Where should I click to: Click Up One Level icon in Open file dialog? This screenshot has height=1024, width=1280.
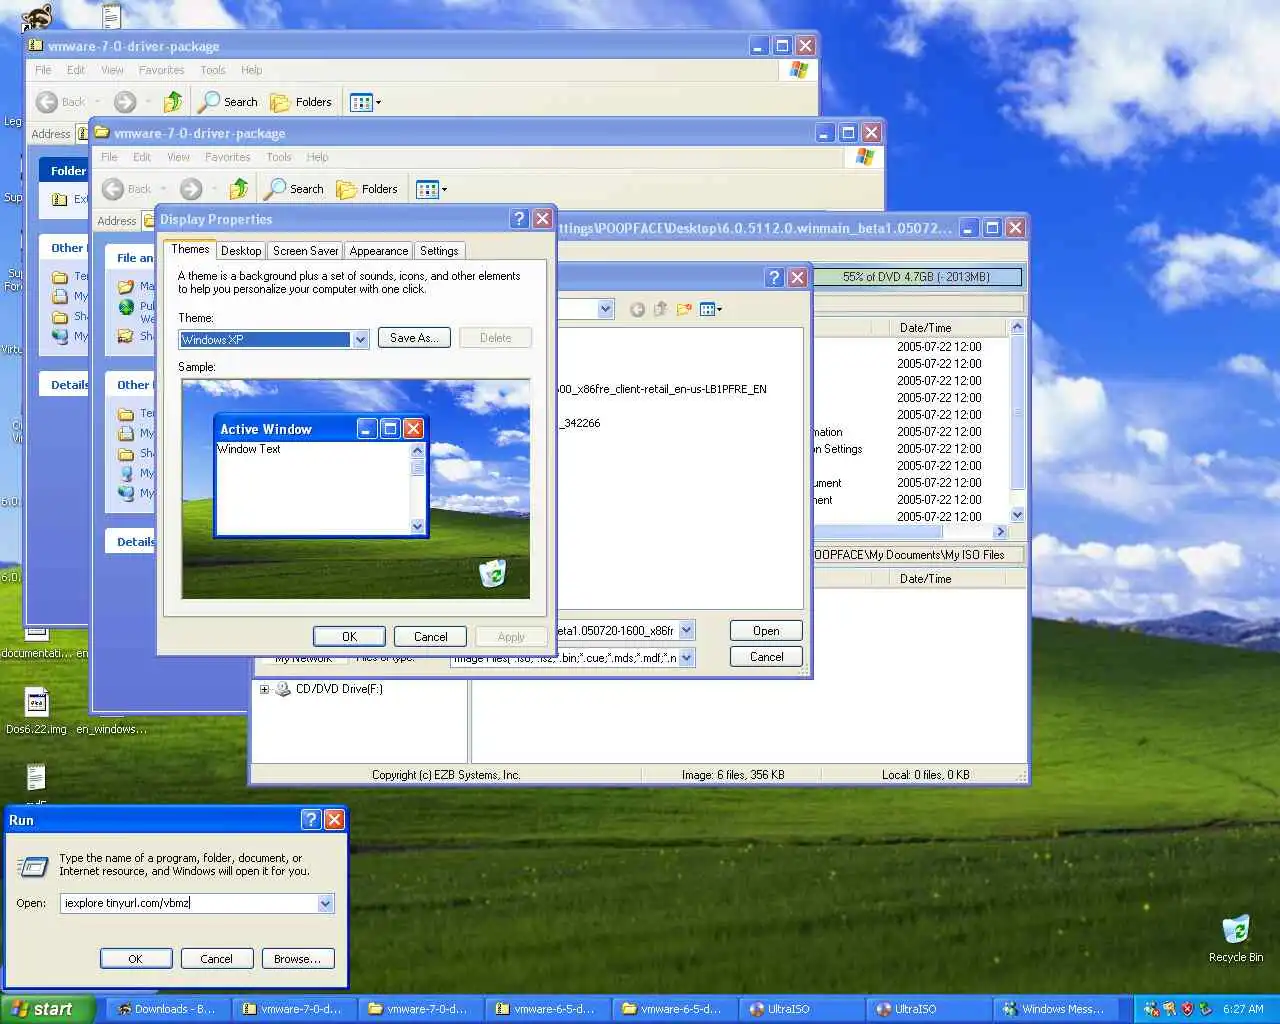(x=660, y=310)
